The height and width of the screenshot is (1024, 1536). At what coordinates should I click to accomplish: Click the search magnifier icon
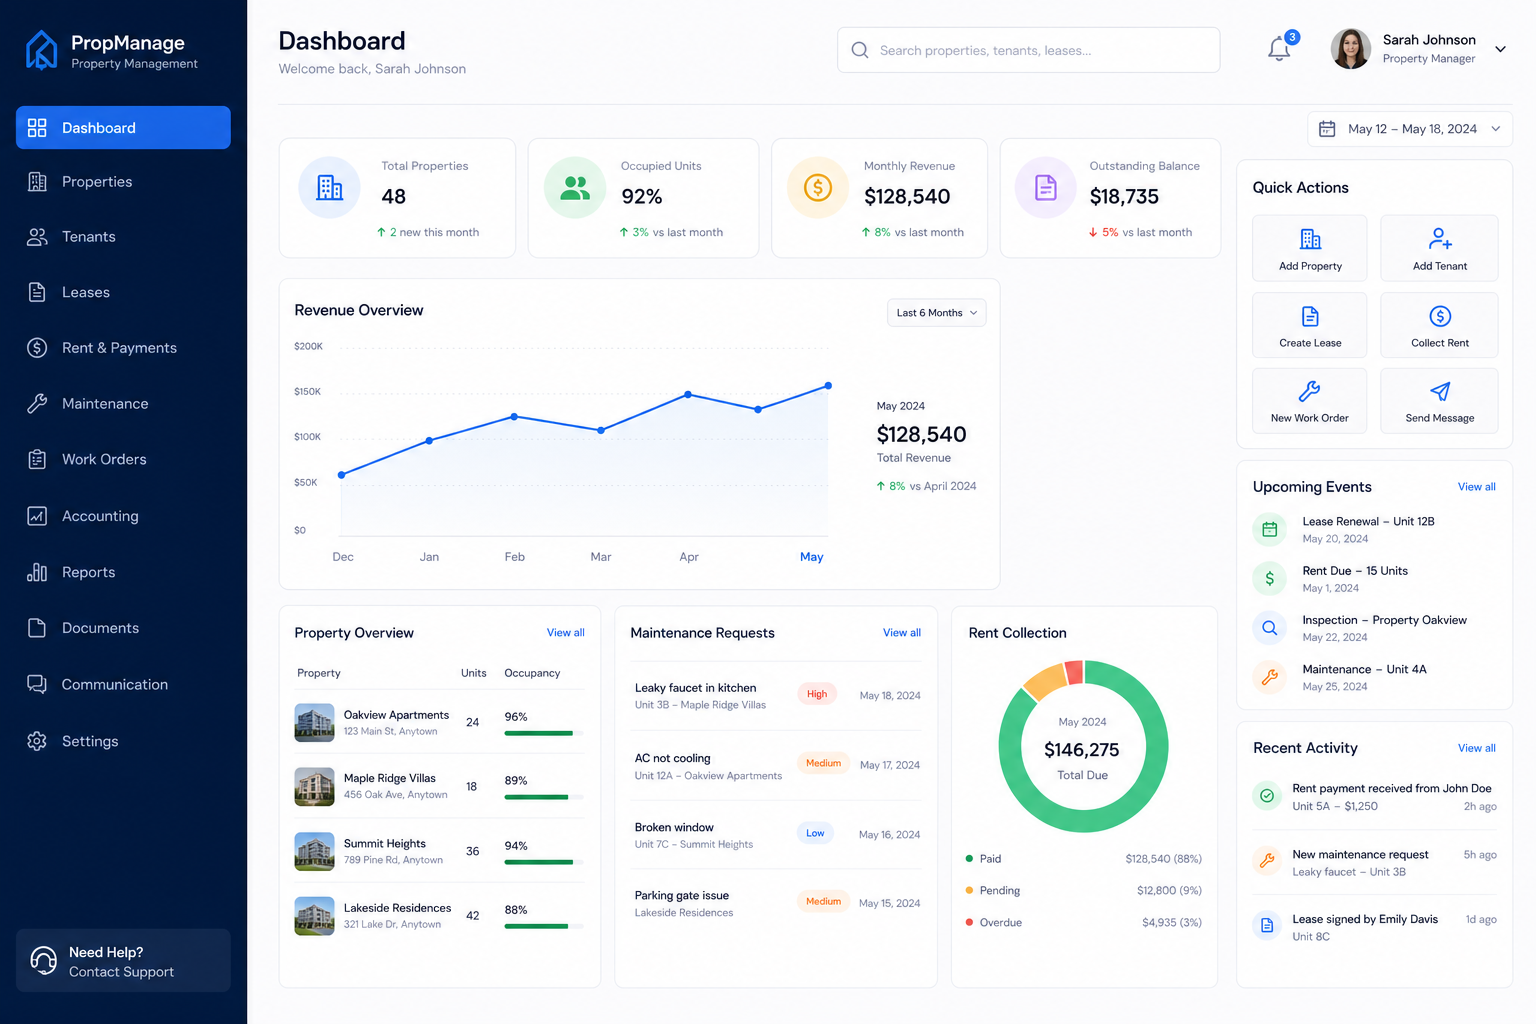tap(860, 50)
